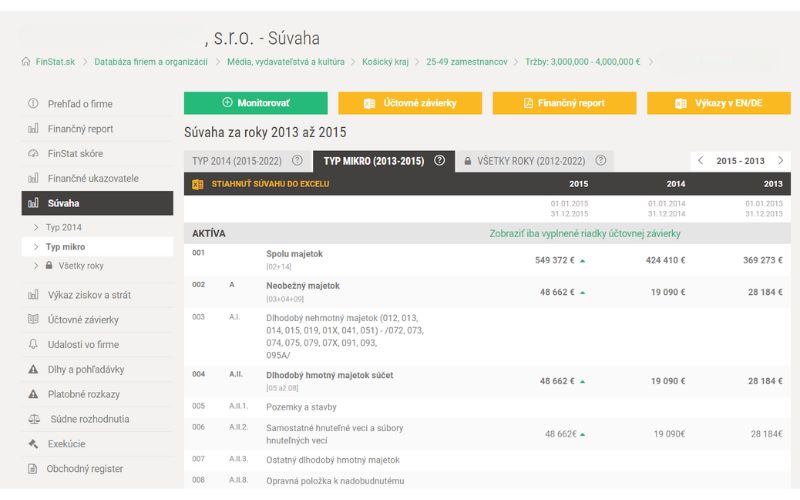The height and width of the screenshot is (500, 800).
Task: Advance year range with right chevron
Action: (x=781, y=161)
